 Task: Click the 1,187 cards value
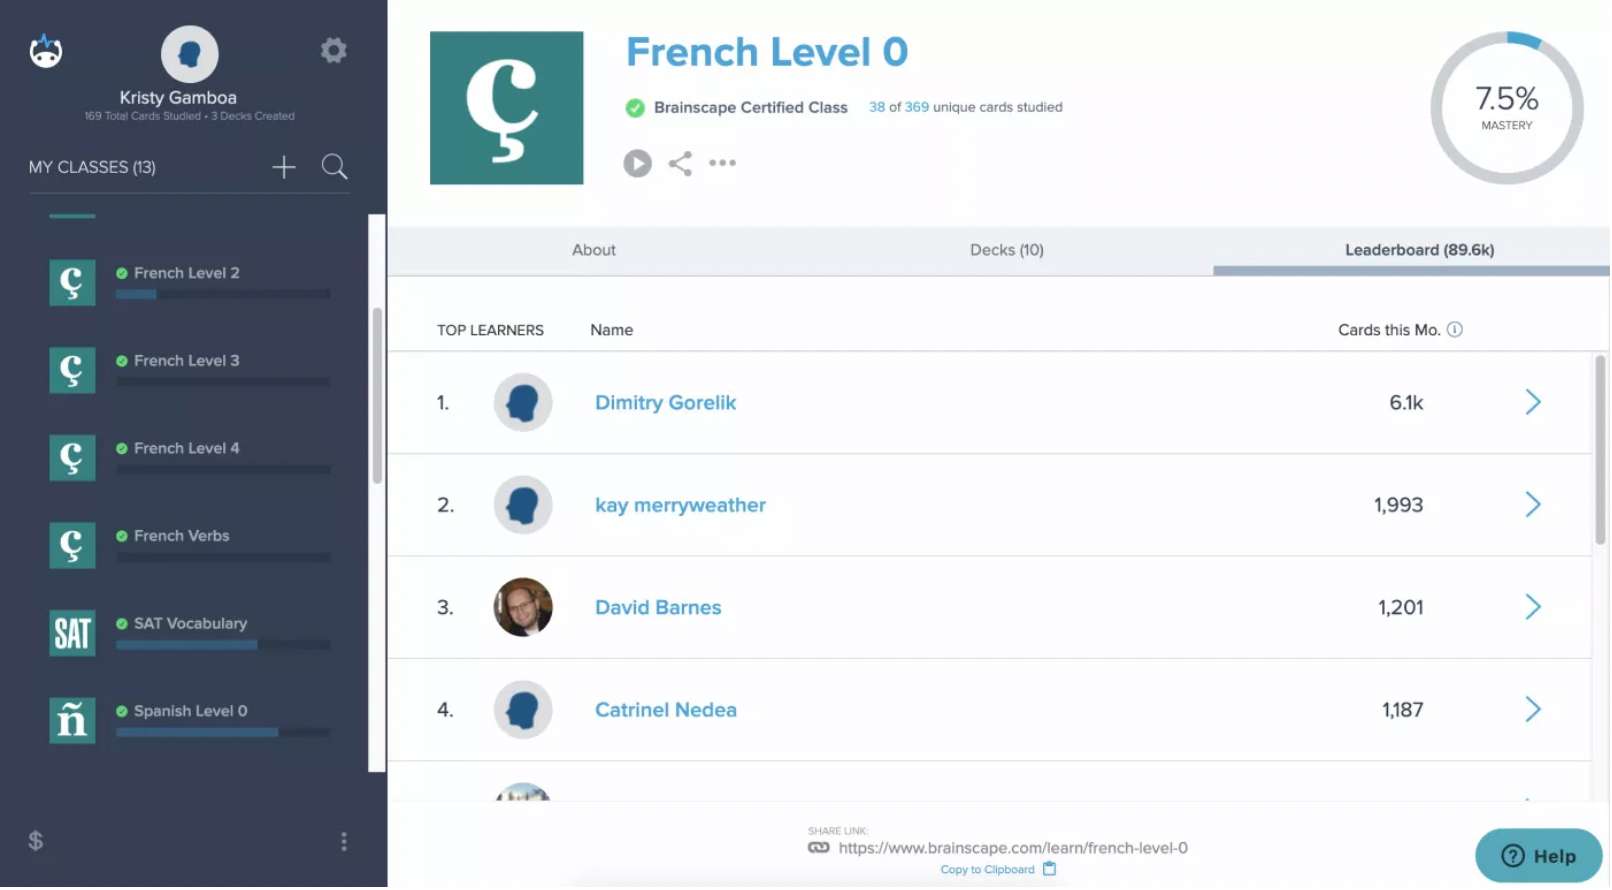tap(1402, 711)
